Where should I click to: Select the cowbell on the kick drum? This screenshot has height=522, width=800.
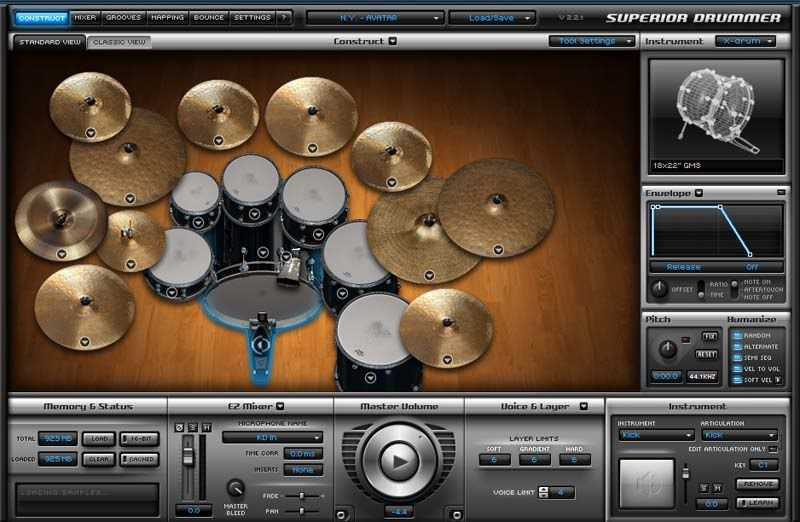pyautogui.click(x=291, y=269)
